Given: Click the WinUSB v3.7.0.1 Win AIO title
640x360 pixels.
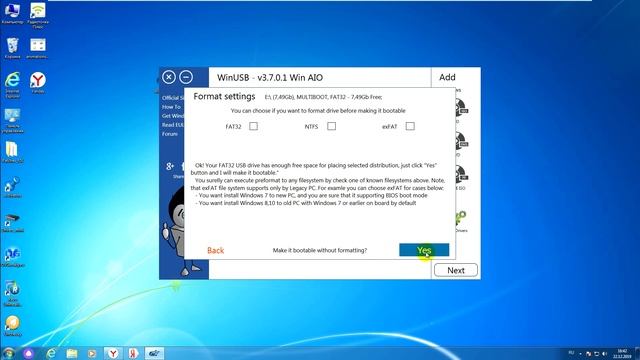Looking at the screenshot, I should (270, 78).
